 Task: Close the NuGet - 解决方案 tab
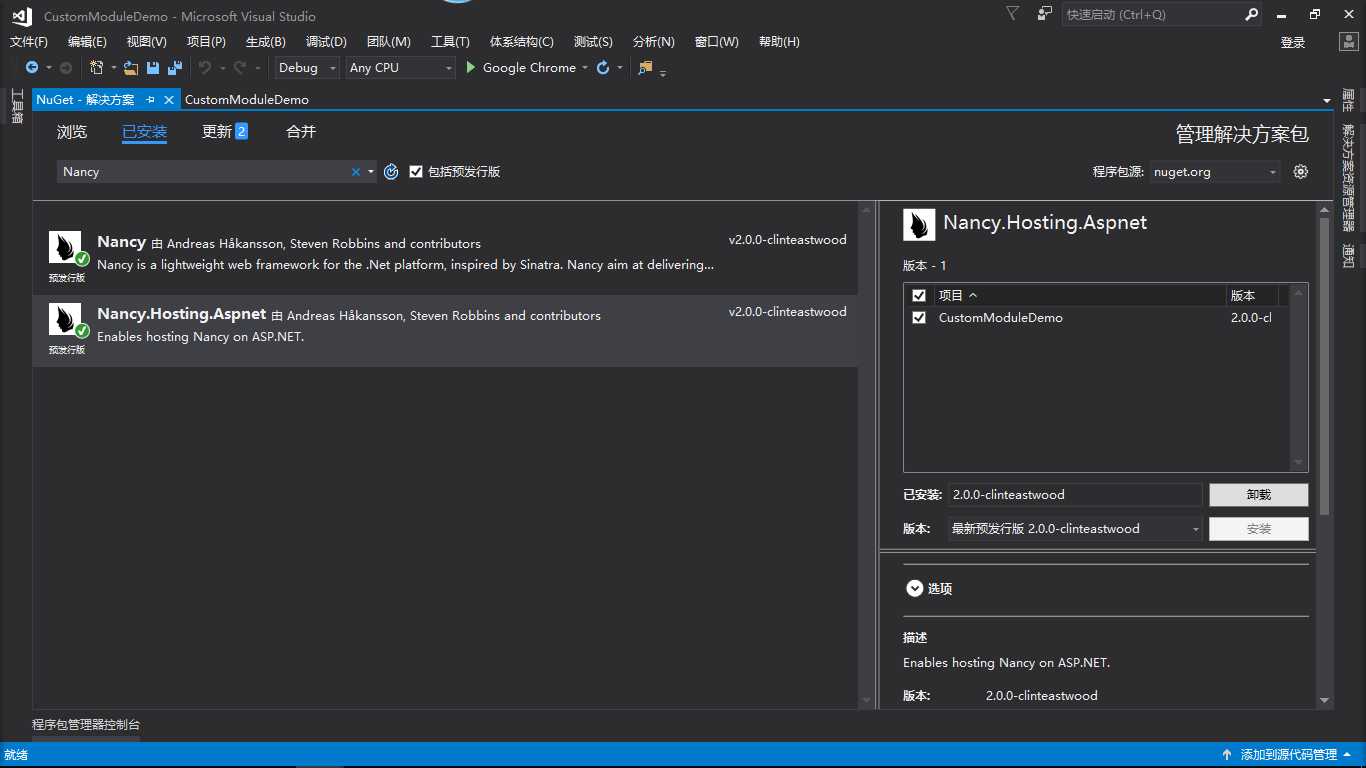click(169, 100)
